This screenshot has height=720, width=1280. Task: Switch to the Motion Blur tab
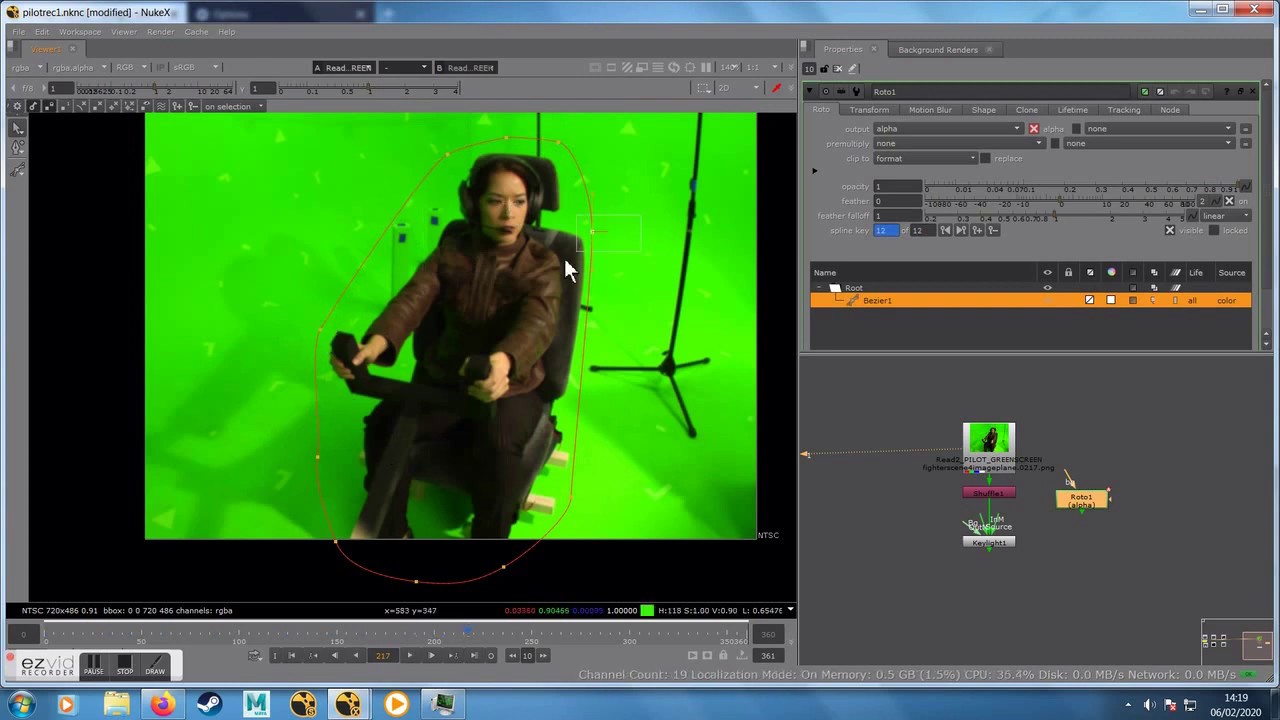[930, 110]
